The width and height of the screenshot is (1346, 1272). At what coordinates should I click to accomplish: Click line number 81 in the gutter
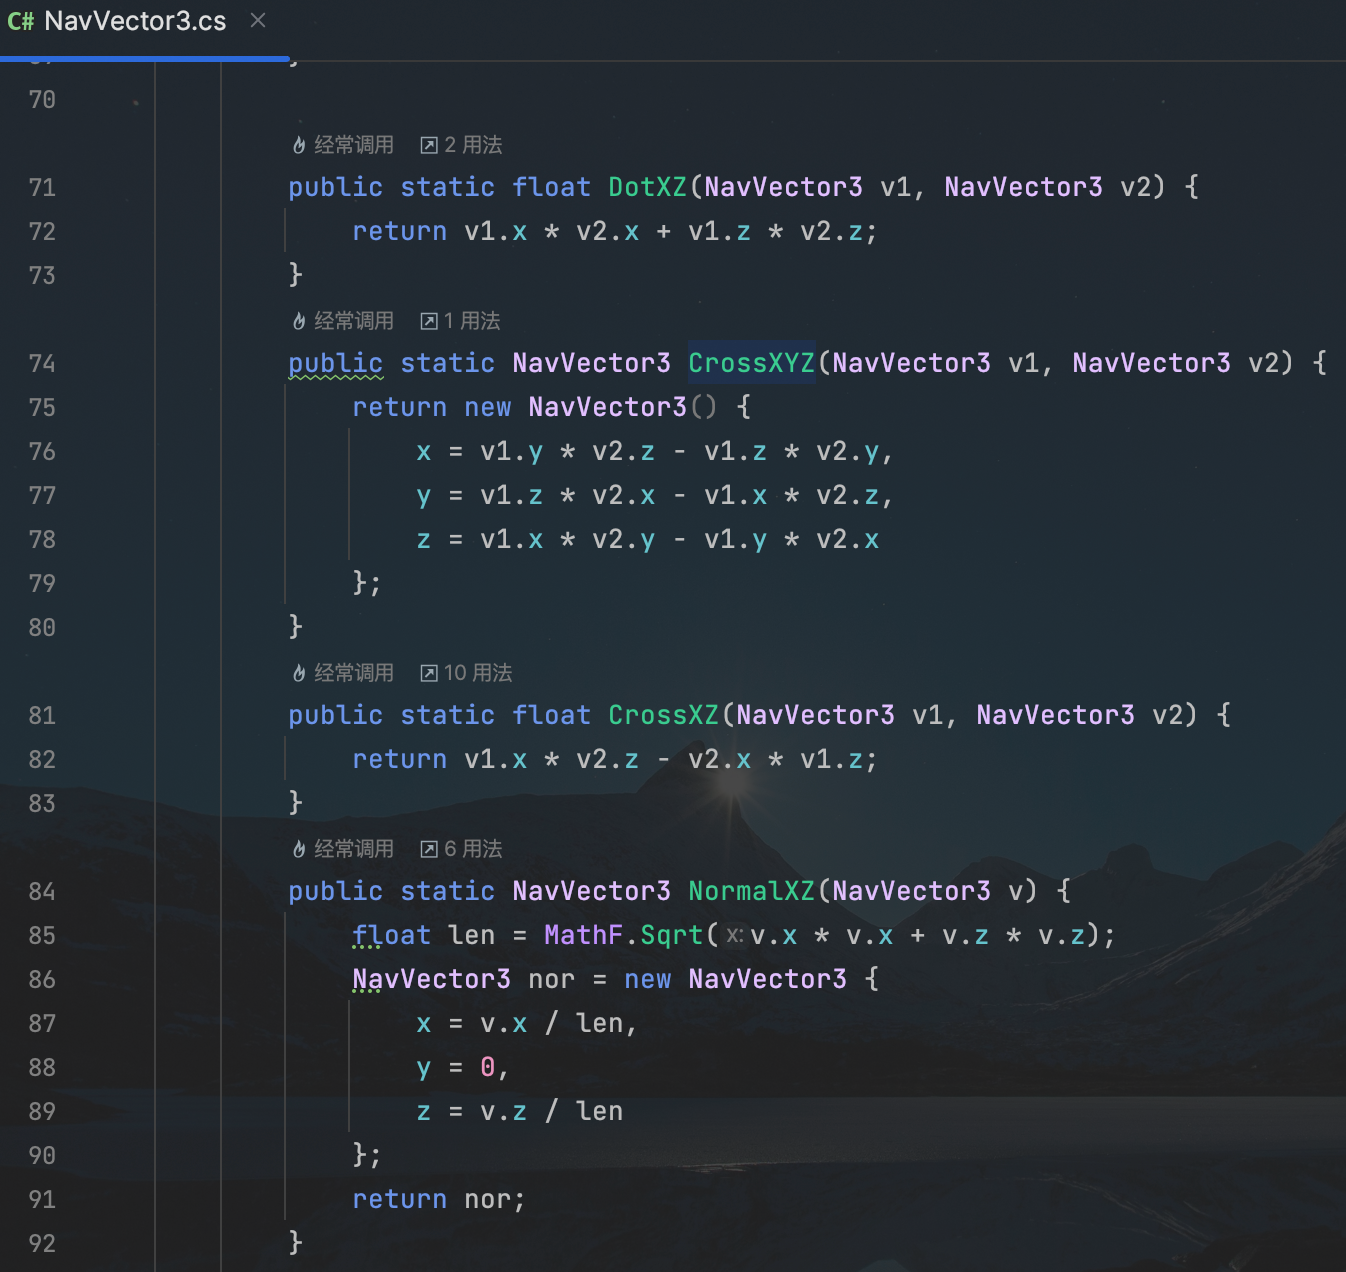[x=42, y=715]
